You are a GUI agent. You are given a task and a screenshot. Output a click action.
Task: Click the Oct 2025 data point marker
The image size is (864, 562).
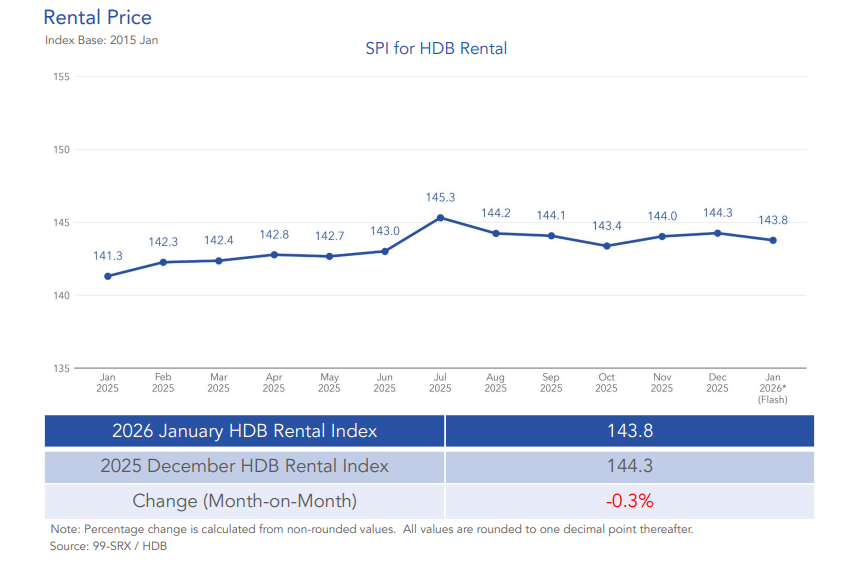tap(607, 245)
